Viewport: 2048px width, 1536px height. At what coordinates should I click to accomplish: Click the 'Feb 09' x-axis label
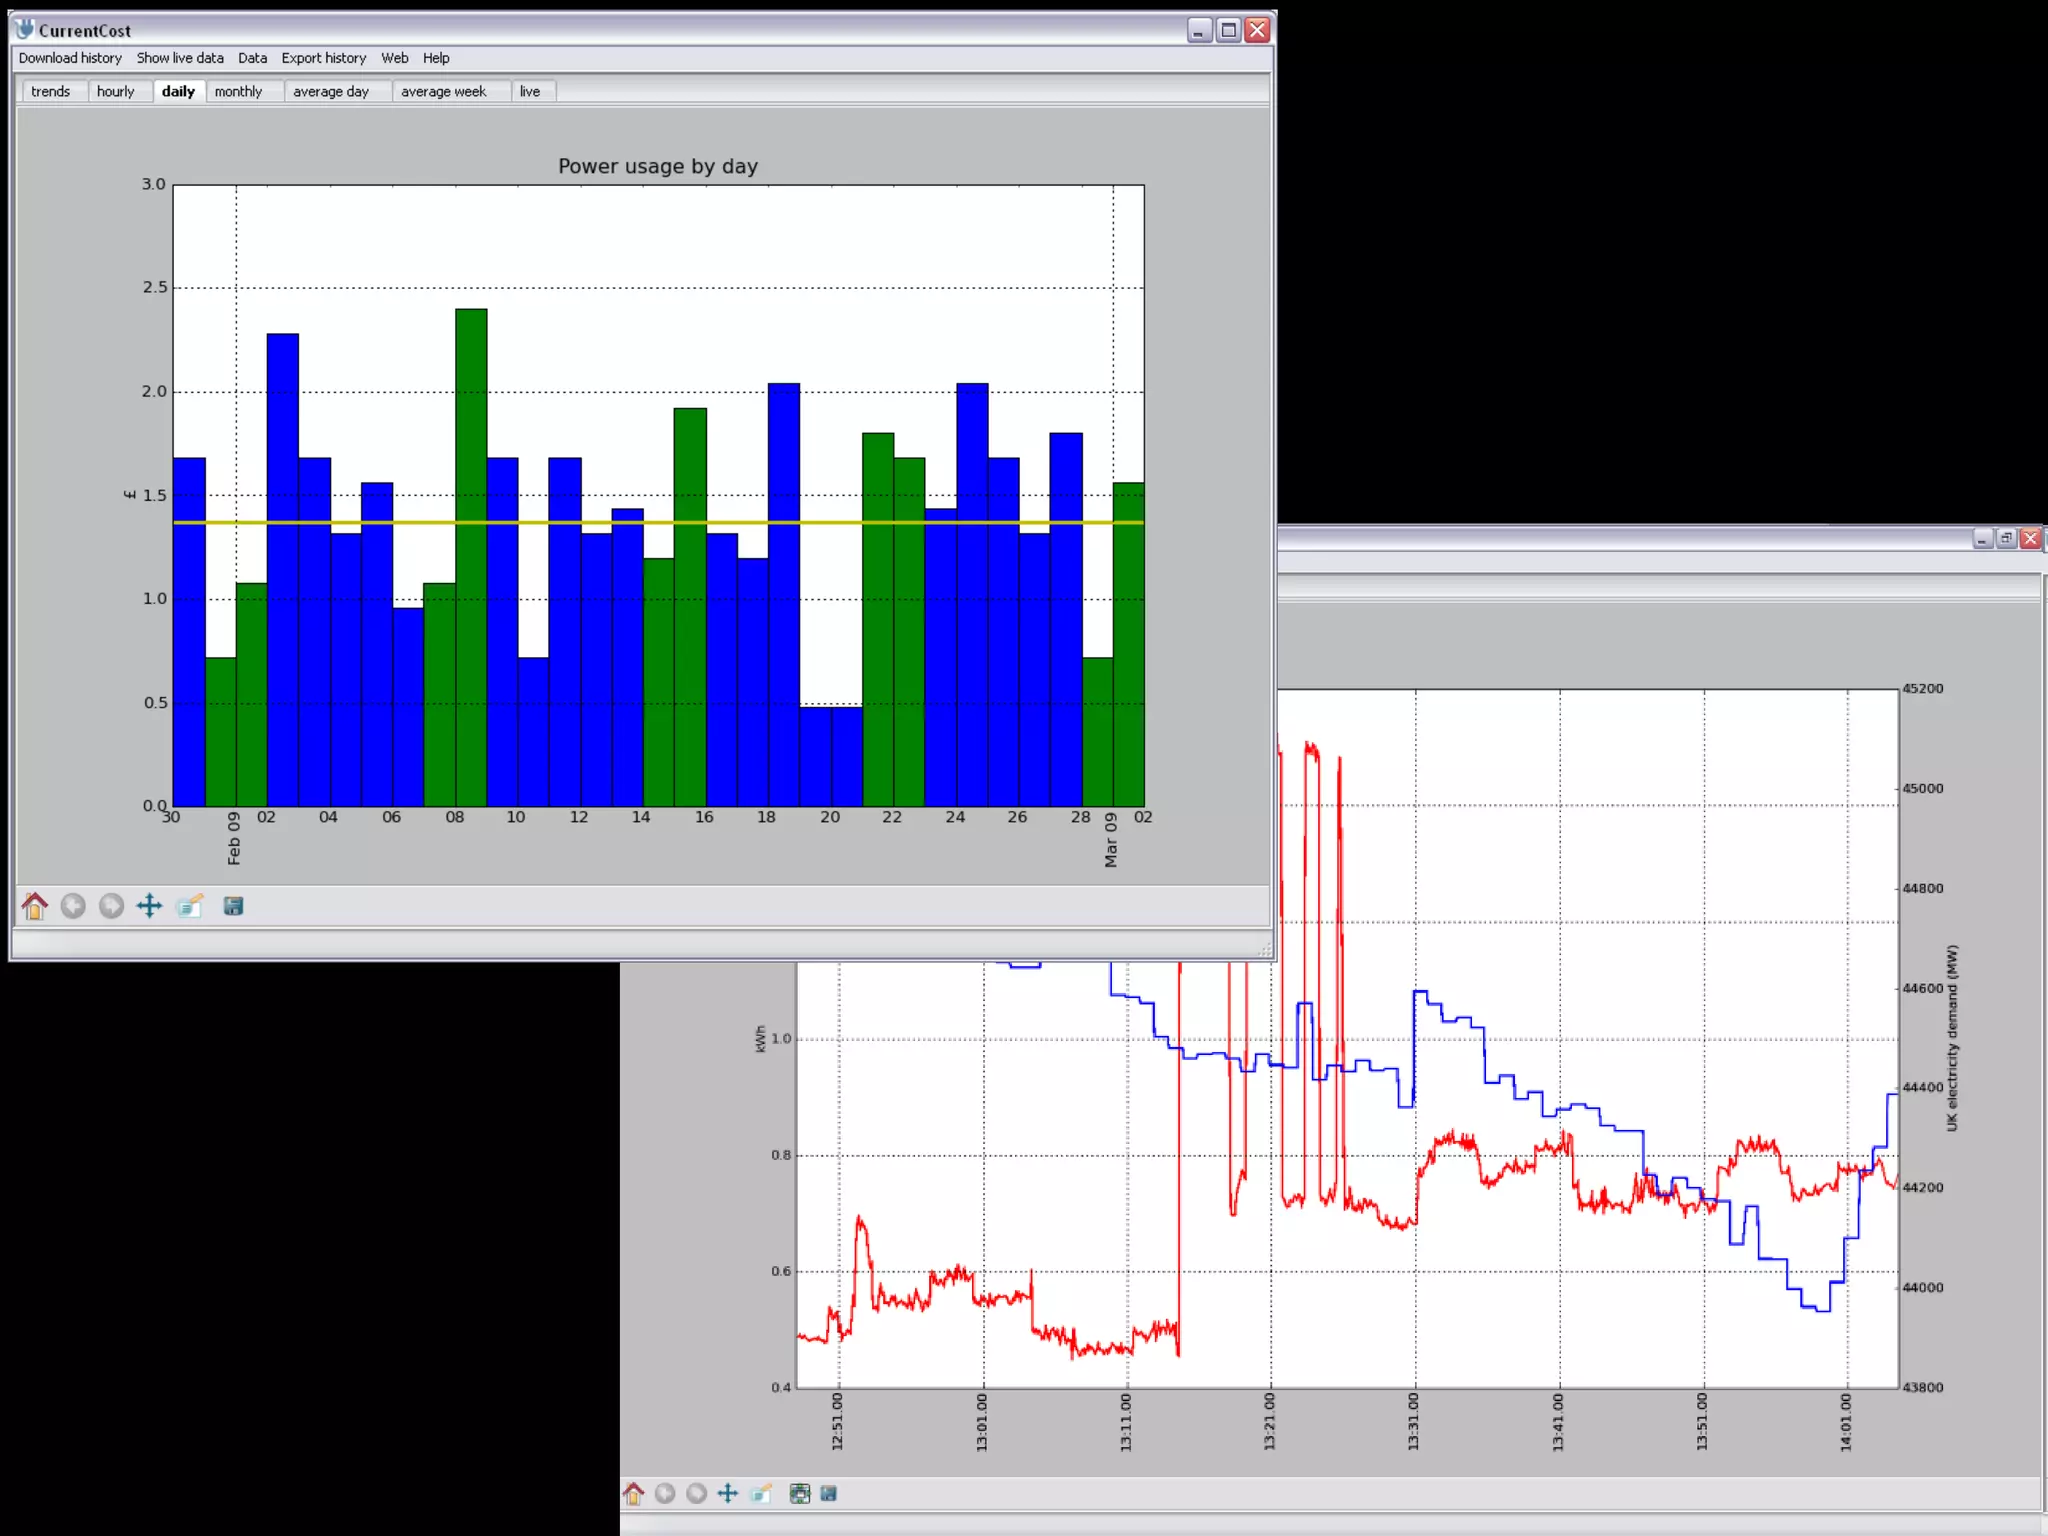tap(234, 839)
